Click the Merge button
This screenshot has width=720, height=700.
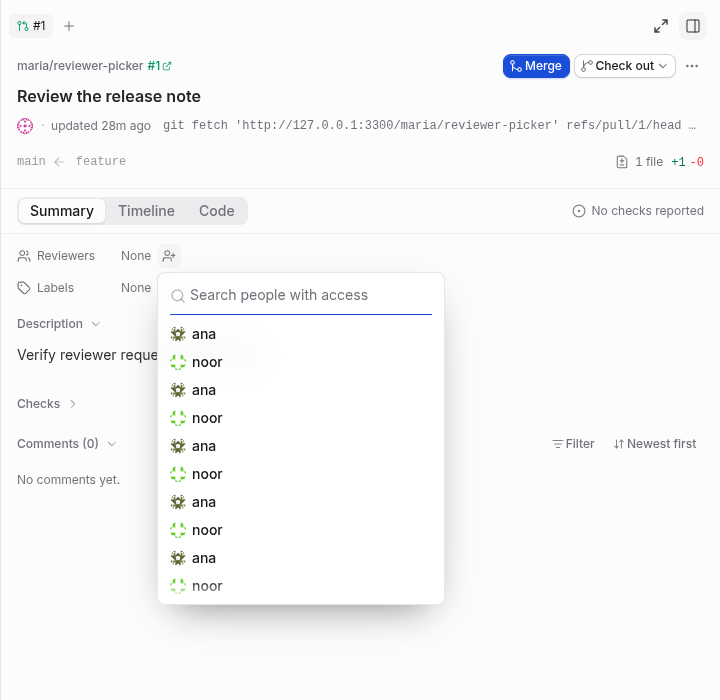click(536, 66)
